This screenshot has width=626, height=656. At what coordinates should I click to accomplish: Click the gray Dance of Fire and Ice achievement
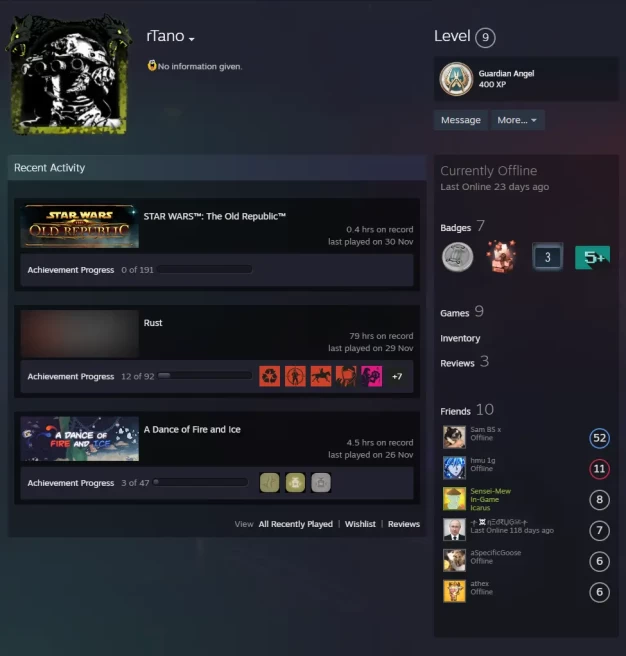[x=321, y=483]
